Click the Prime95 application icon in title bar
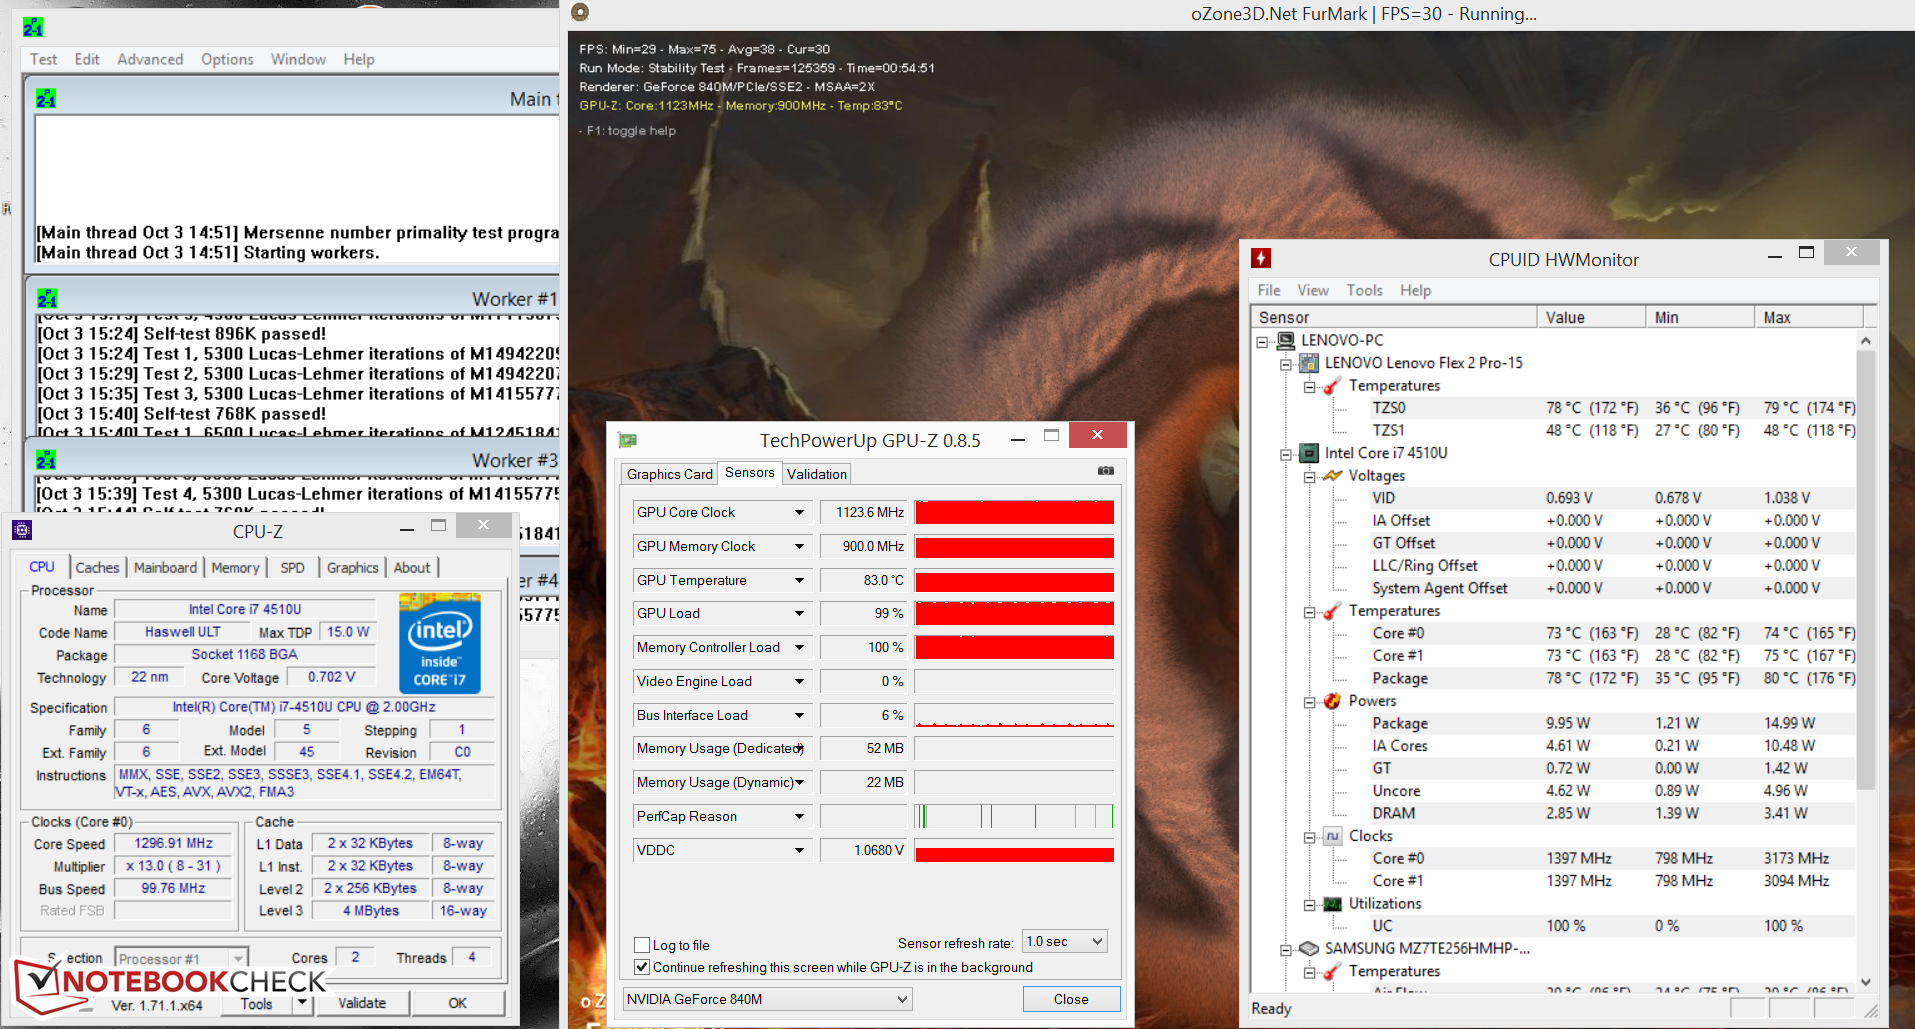The height and width of the screenshot is (1029, 1915). coord(32,28)
